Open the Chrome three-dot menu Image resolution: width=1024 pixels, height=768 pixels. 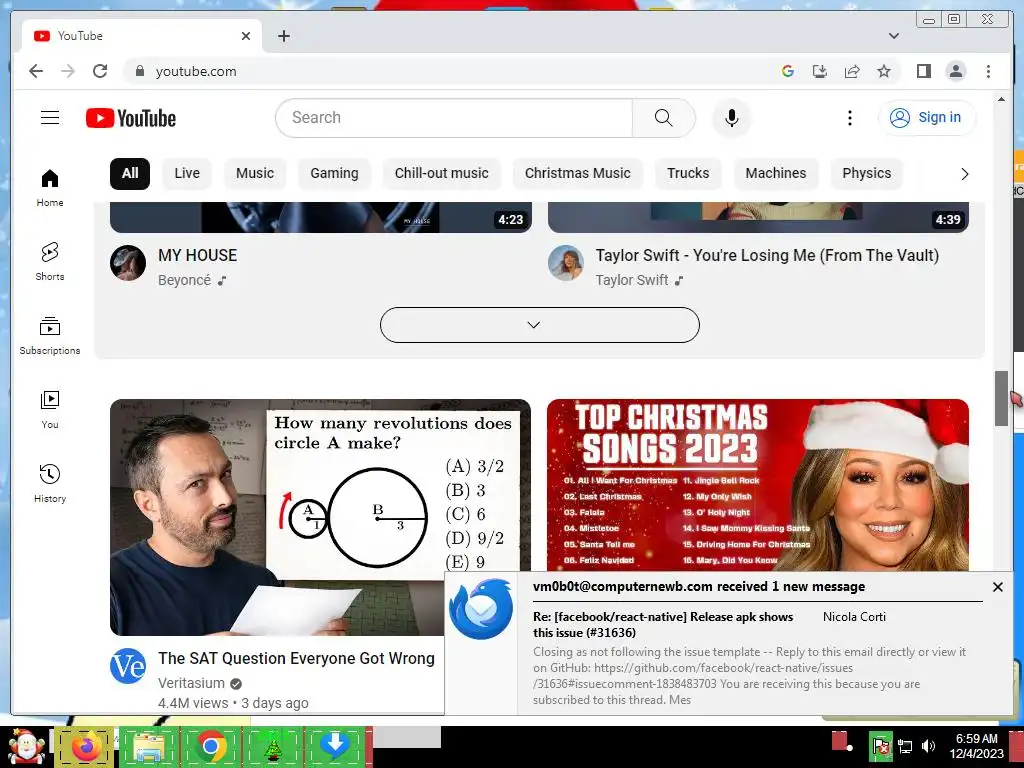click(988, 71)
